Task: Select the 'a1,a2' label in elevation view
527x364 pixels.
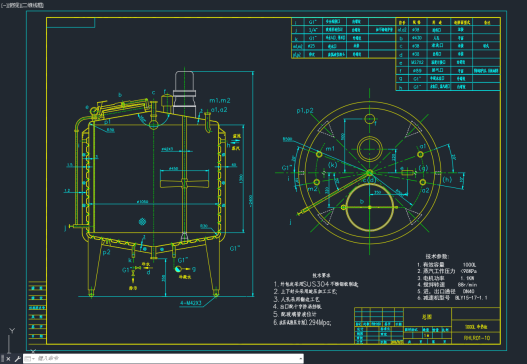Action: [219, 110]
